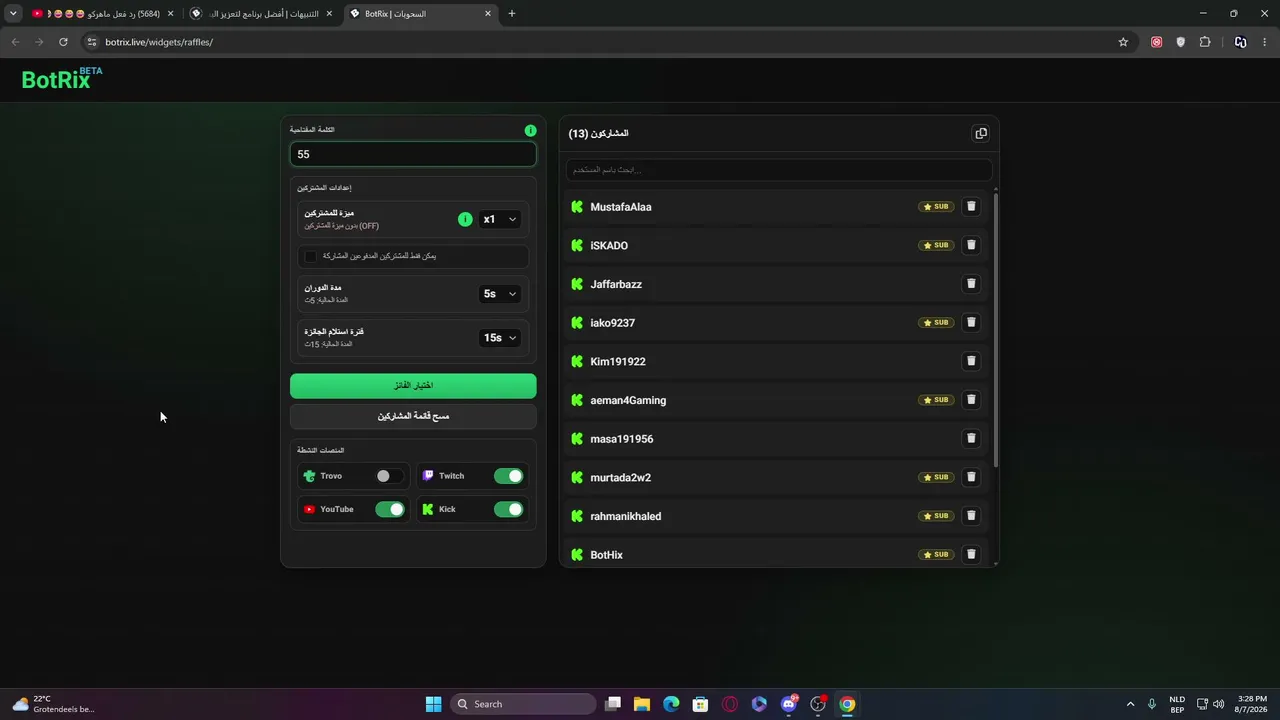Open the Windows Start menu
Screen dimensions: 1280x720
coord(433,704)
